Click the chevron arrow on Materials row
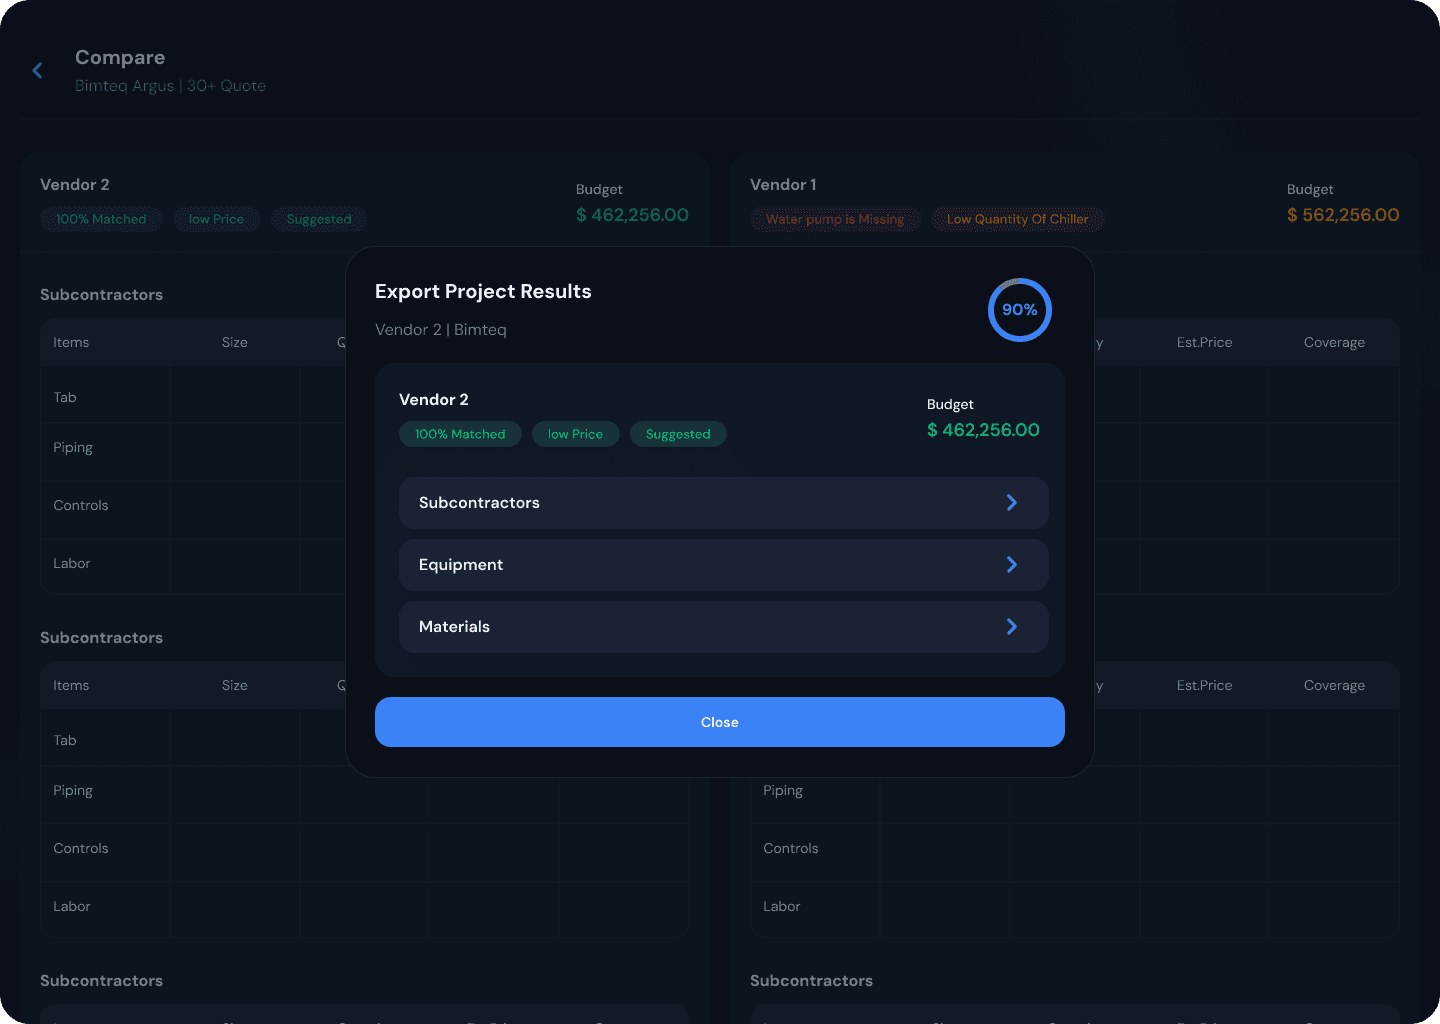The height and width of the screenshot is (1024, 1440). (1011, 627)
